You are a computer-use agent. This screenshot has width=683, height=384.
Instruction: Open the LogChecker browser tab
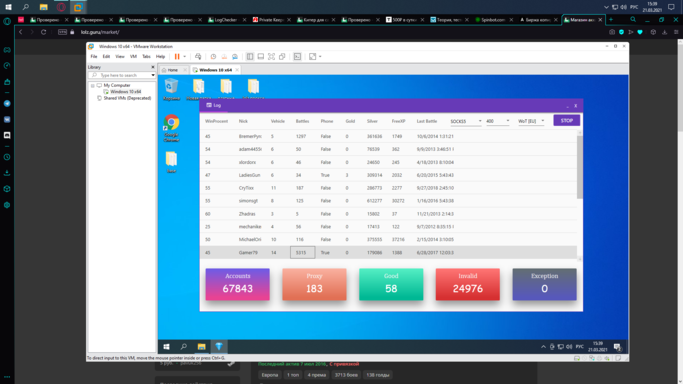[x=226, y=20]
